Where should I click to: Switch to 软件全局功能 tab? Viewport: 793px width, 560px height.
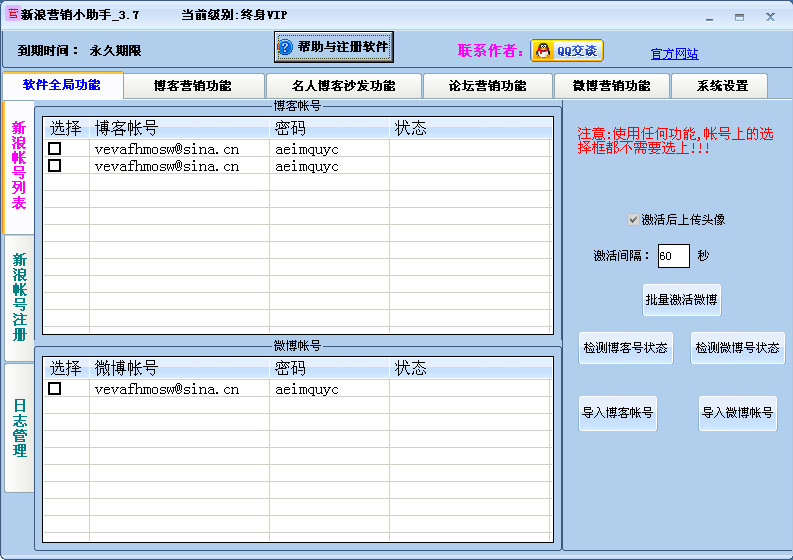point(62,85)
